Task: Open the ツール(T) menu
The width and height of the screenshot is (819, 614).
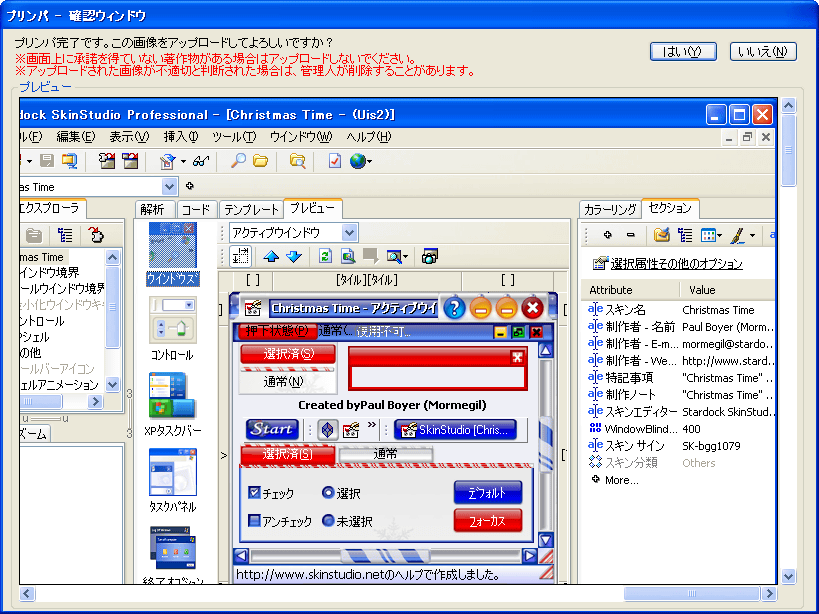Action: 234,137
